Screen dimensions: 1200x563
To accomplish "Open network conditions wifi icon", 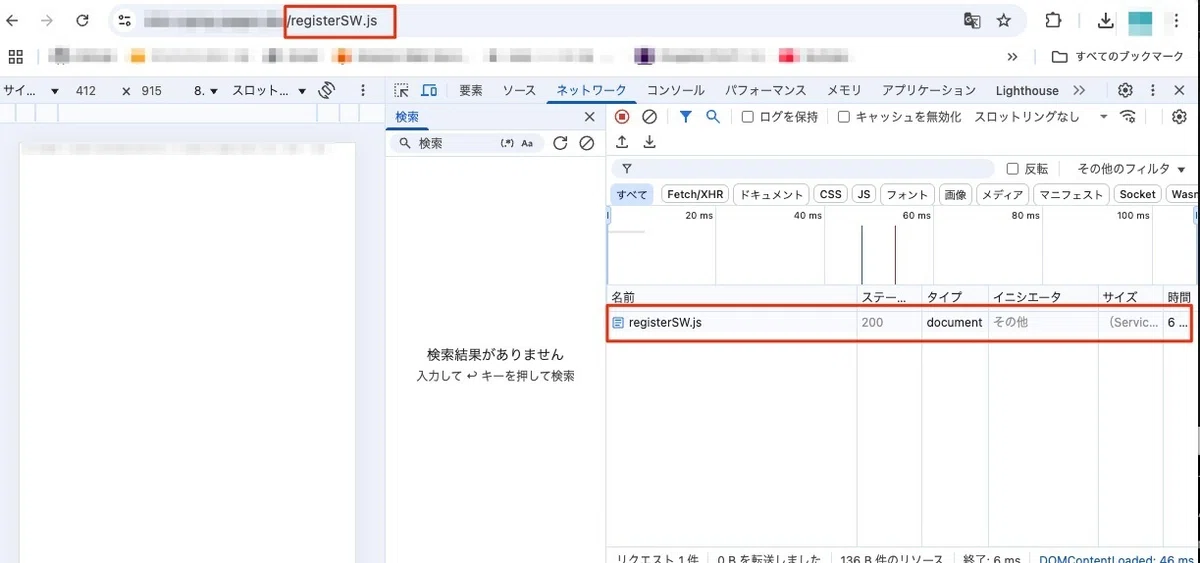I will 1128,117.
